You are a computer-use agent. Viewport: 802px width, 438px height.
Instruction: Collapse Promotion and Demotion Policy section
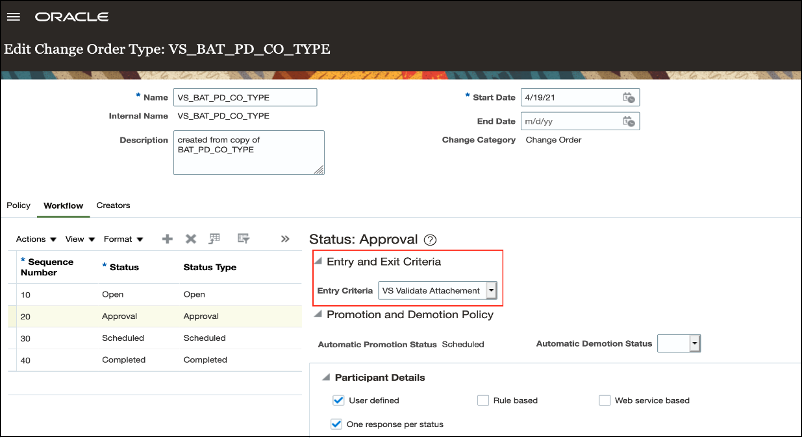click(x=318, y=314)
